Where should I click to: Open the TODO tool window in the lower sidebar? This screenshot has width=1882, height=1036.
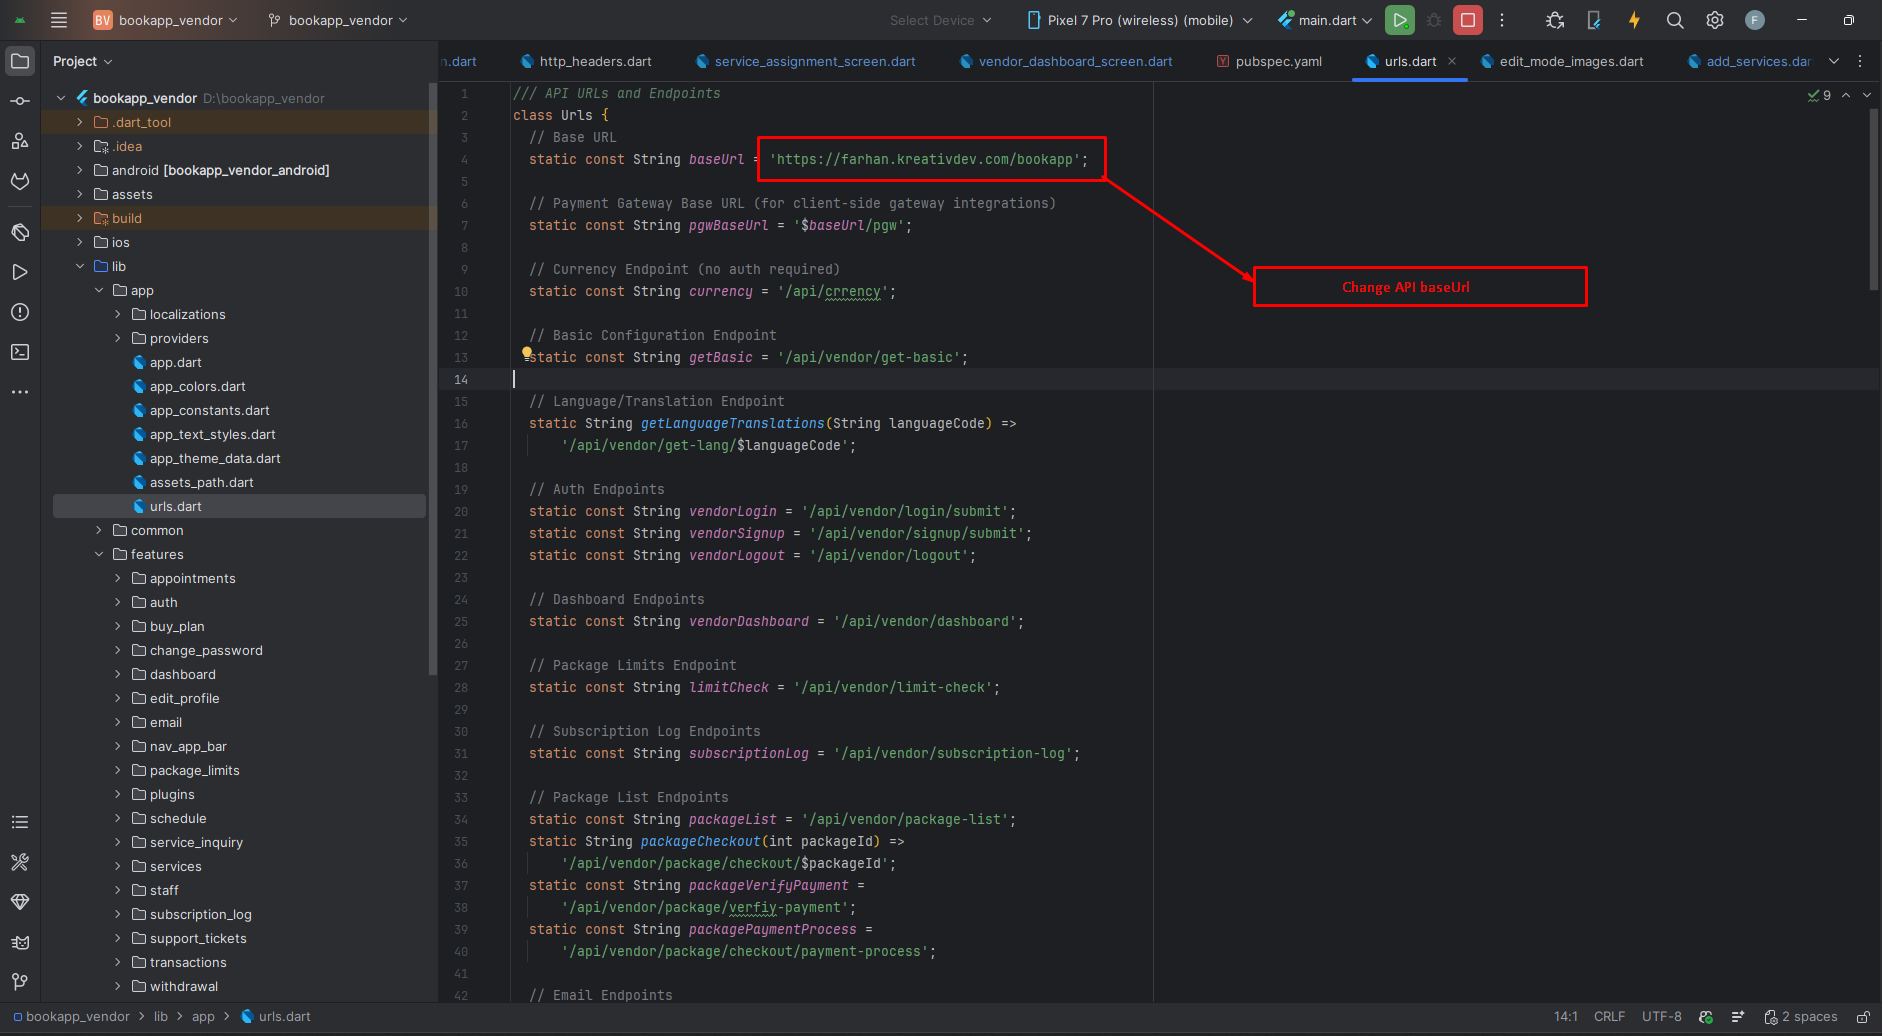point(20,822)
